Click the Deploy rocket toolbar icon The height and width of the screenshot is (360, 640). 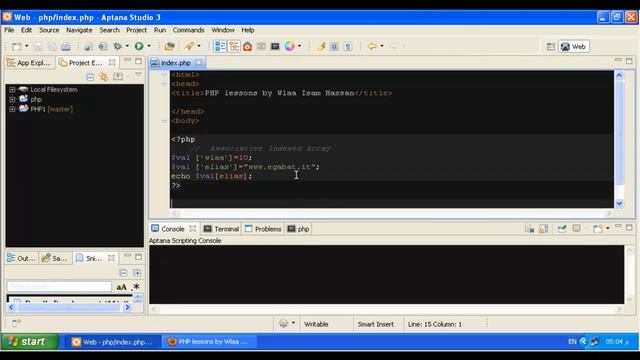[189, 46]
